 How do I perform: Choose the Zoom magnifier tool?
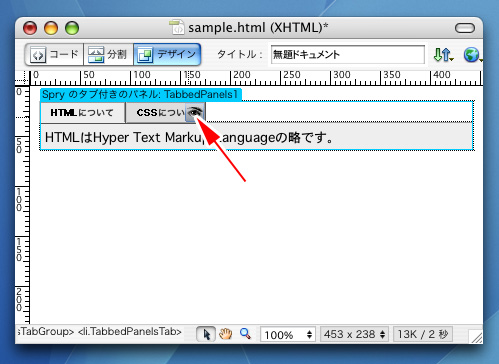click(x=245, y=334)
